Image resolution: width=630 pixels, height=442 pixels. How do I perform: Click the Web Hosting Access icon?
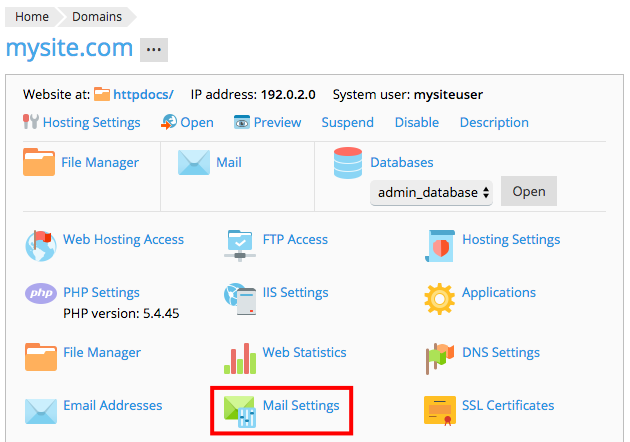pyautogui.click(x=40, y=241)
